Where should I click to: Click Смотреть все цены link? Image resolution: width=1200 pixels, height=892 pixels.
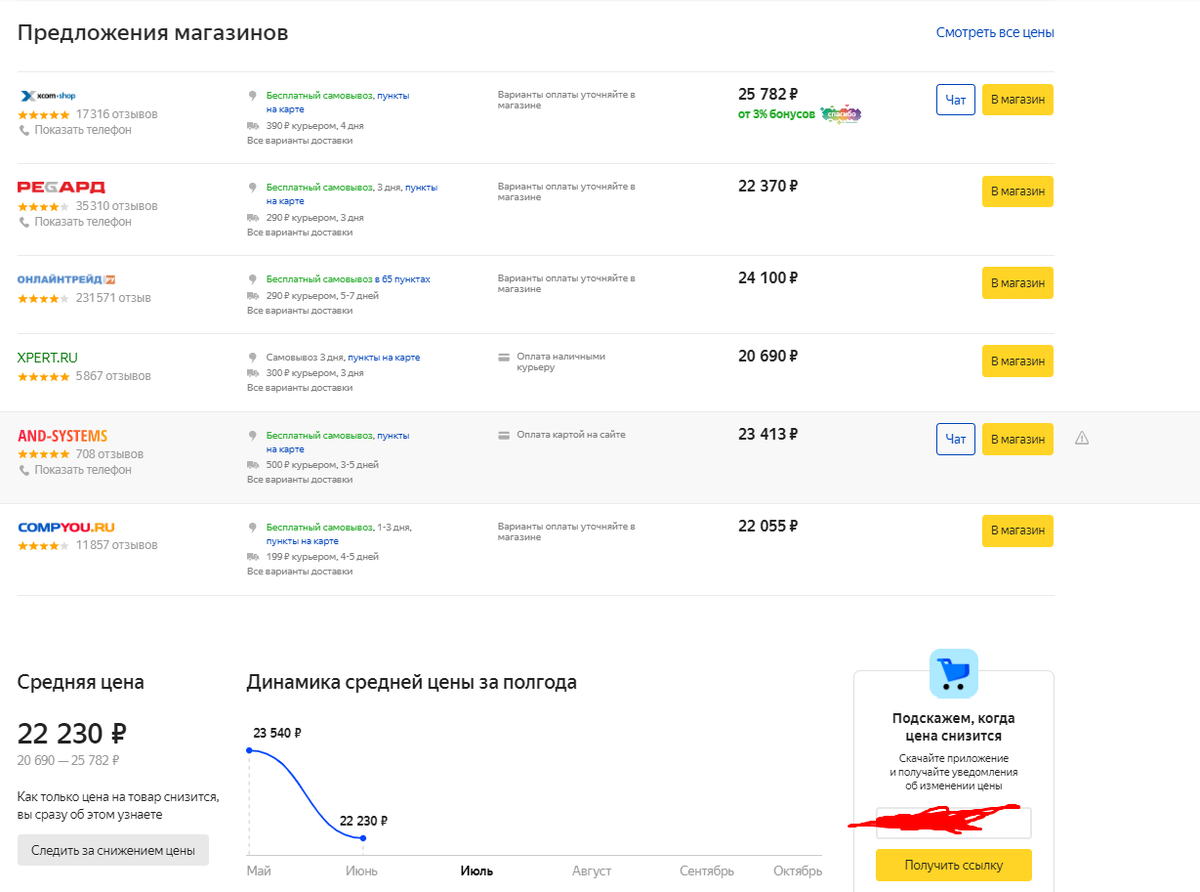click(x=995, y=33)
